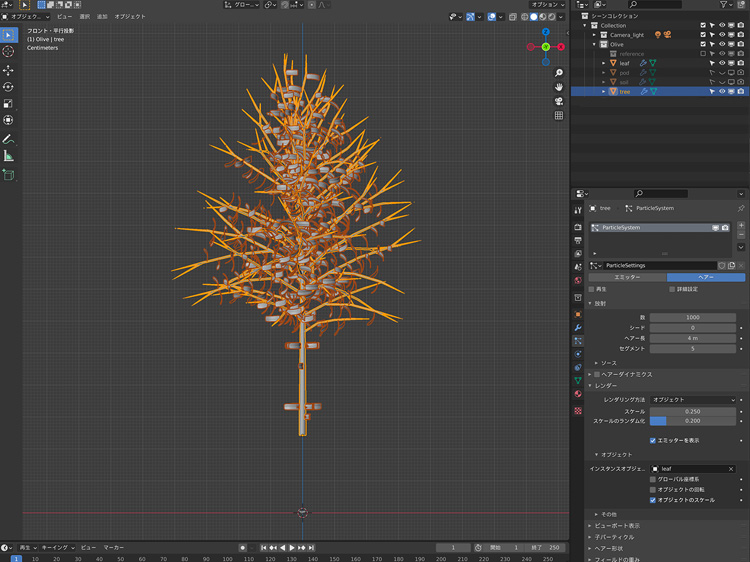The image size is (750, 562).
Task: Collapse the Olive collection in outliner
Action: (594, 44)
